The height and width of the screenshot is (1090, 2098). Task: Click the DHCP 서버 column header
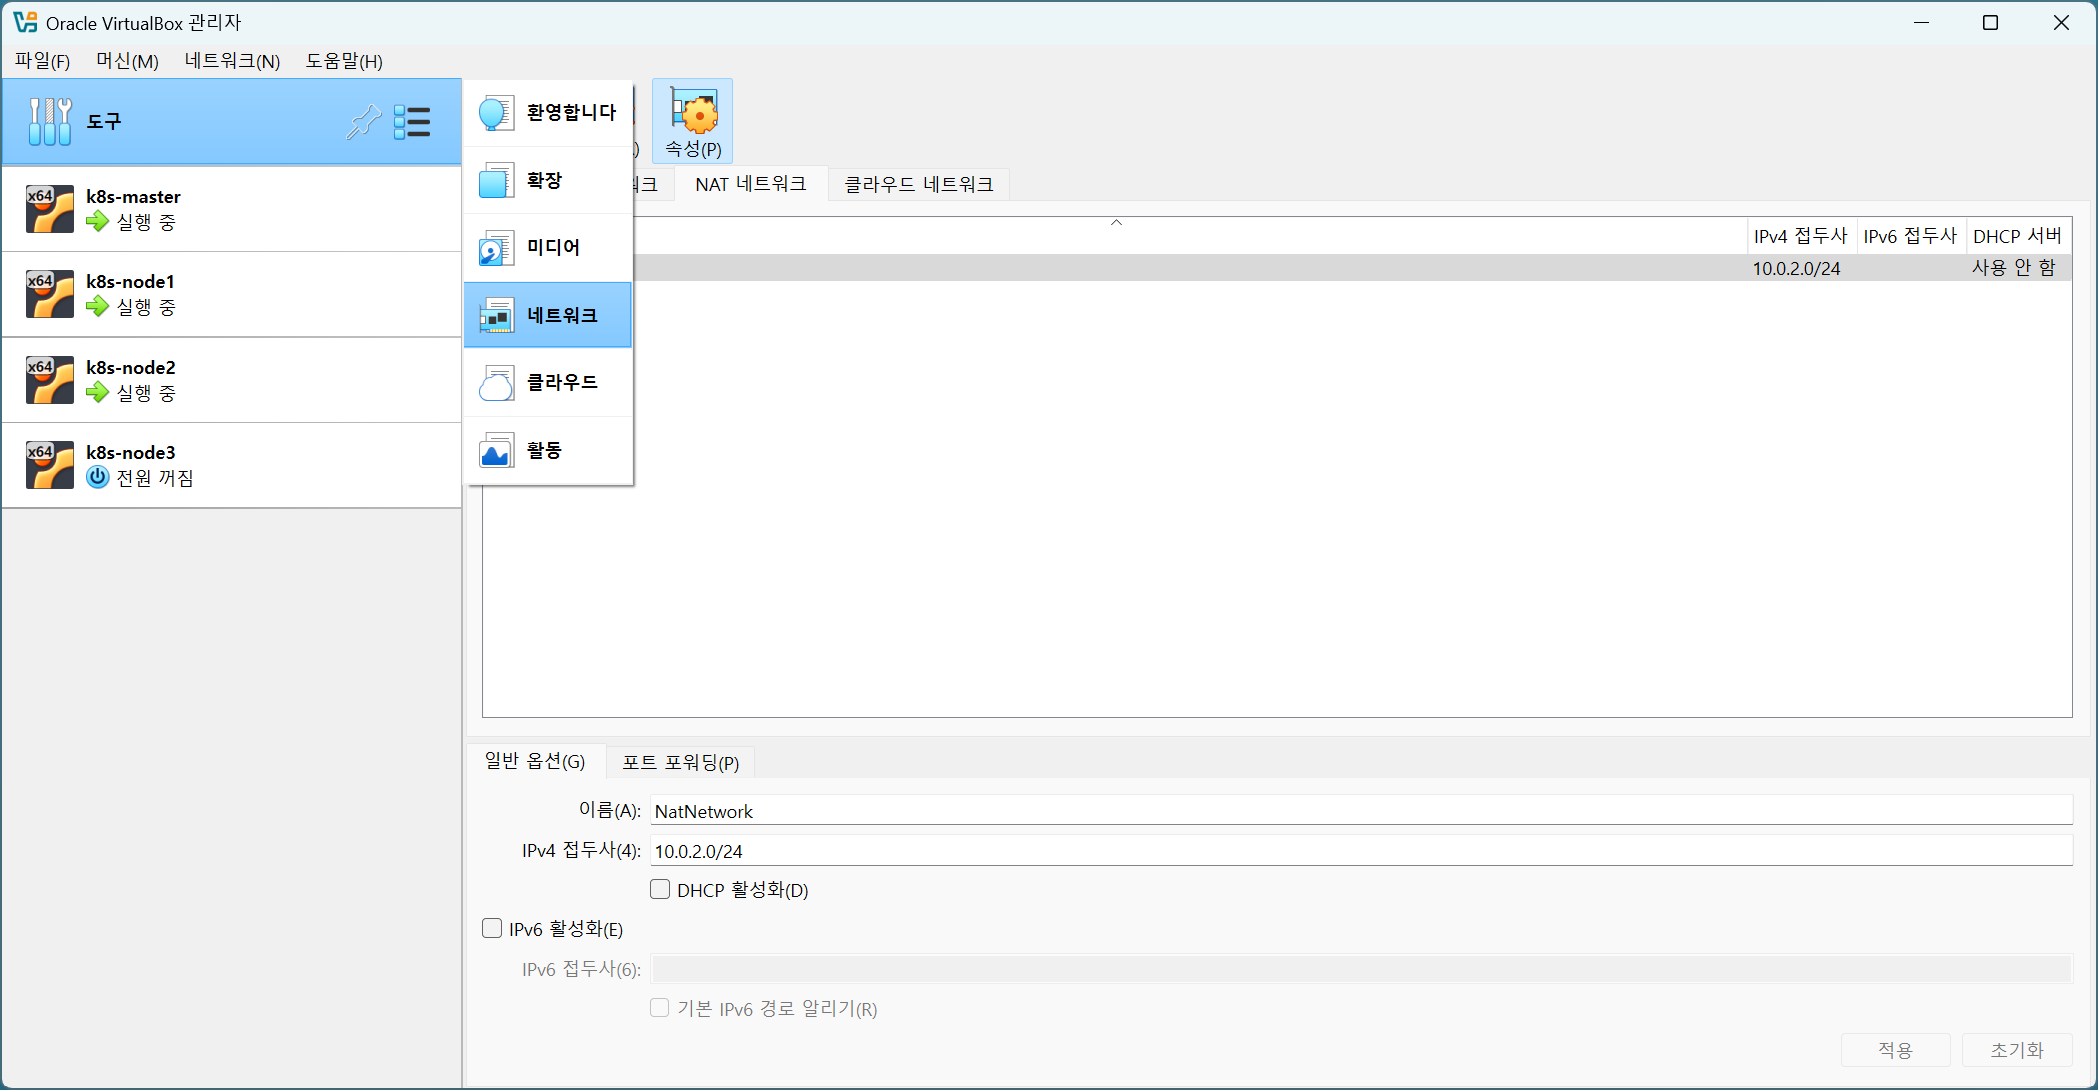pos(2017,236)
